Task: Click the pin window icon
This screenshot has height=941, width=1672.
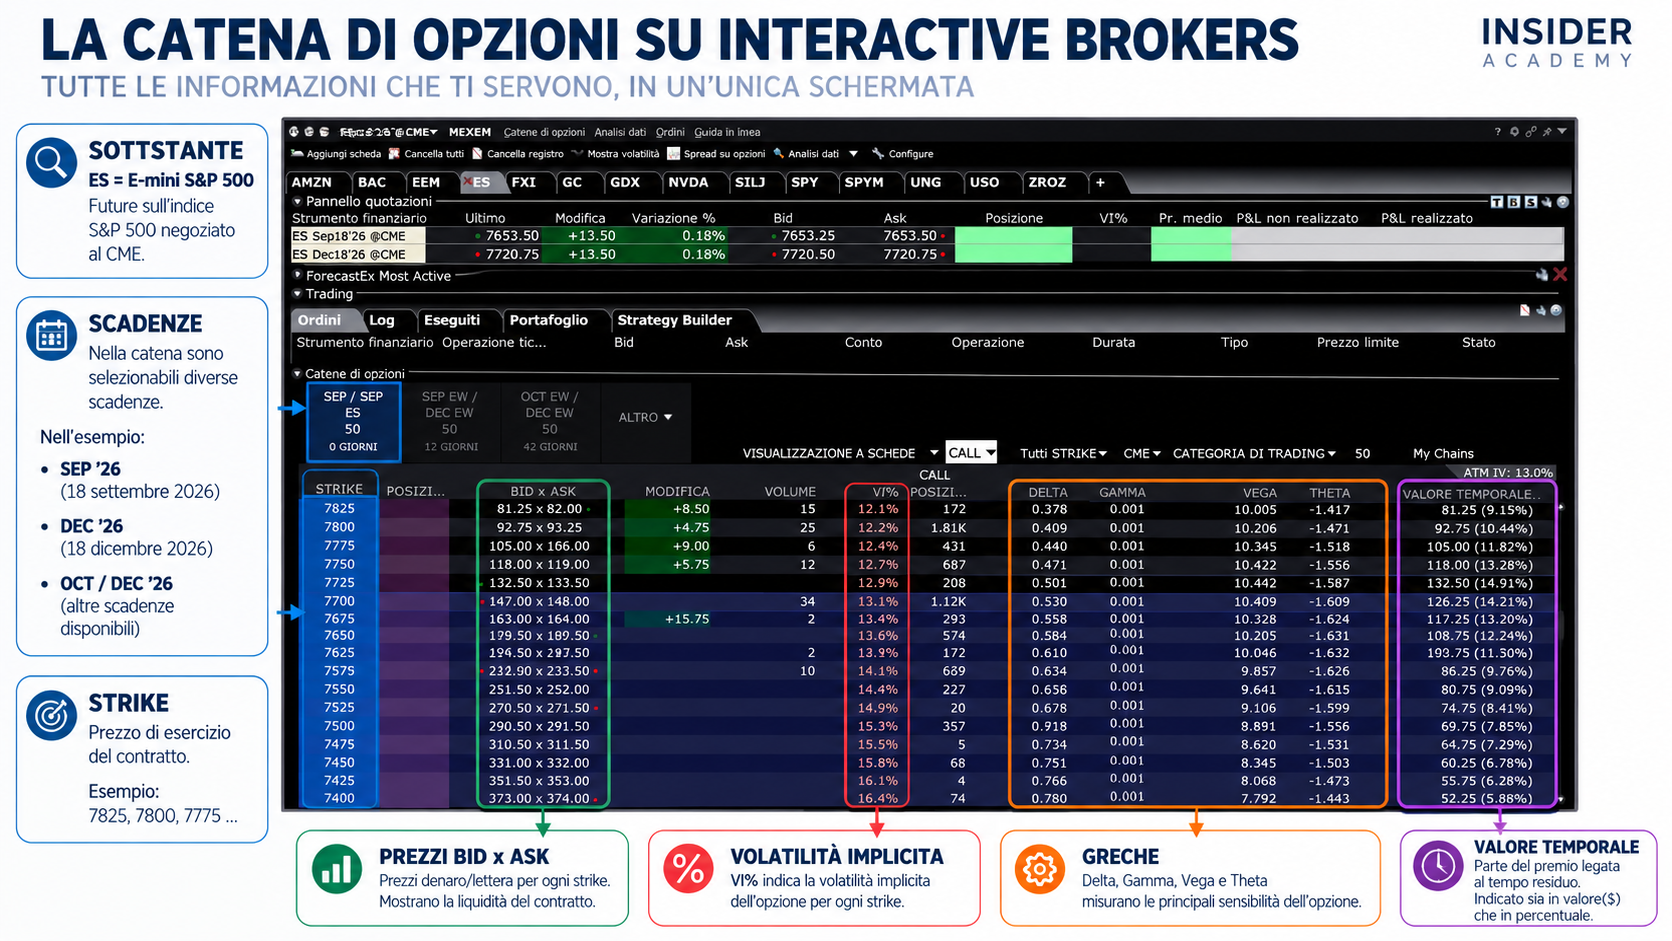Action: click(x=1546, y=132)
